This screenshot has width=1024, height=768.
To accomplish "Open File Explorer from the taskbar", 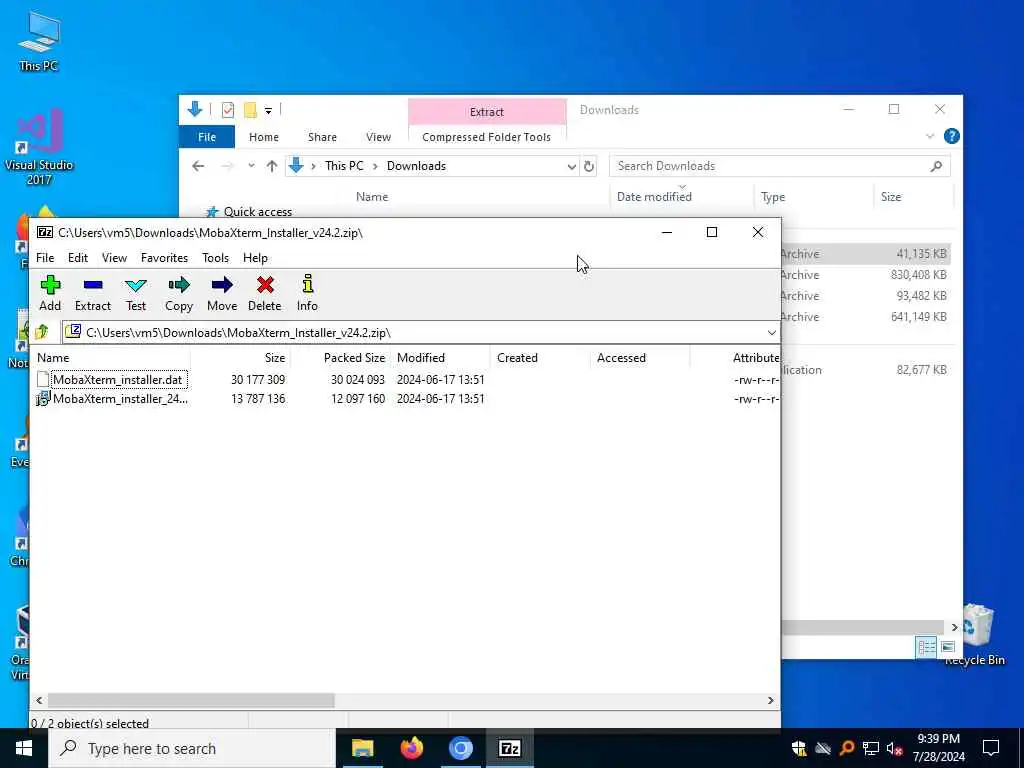I will click(362, 748).
